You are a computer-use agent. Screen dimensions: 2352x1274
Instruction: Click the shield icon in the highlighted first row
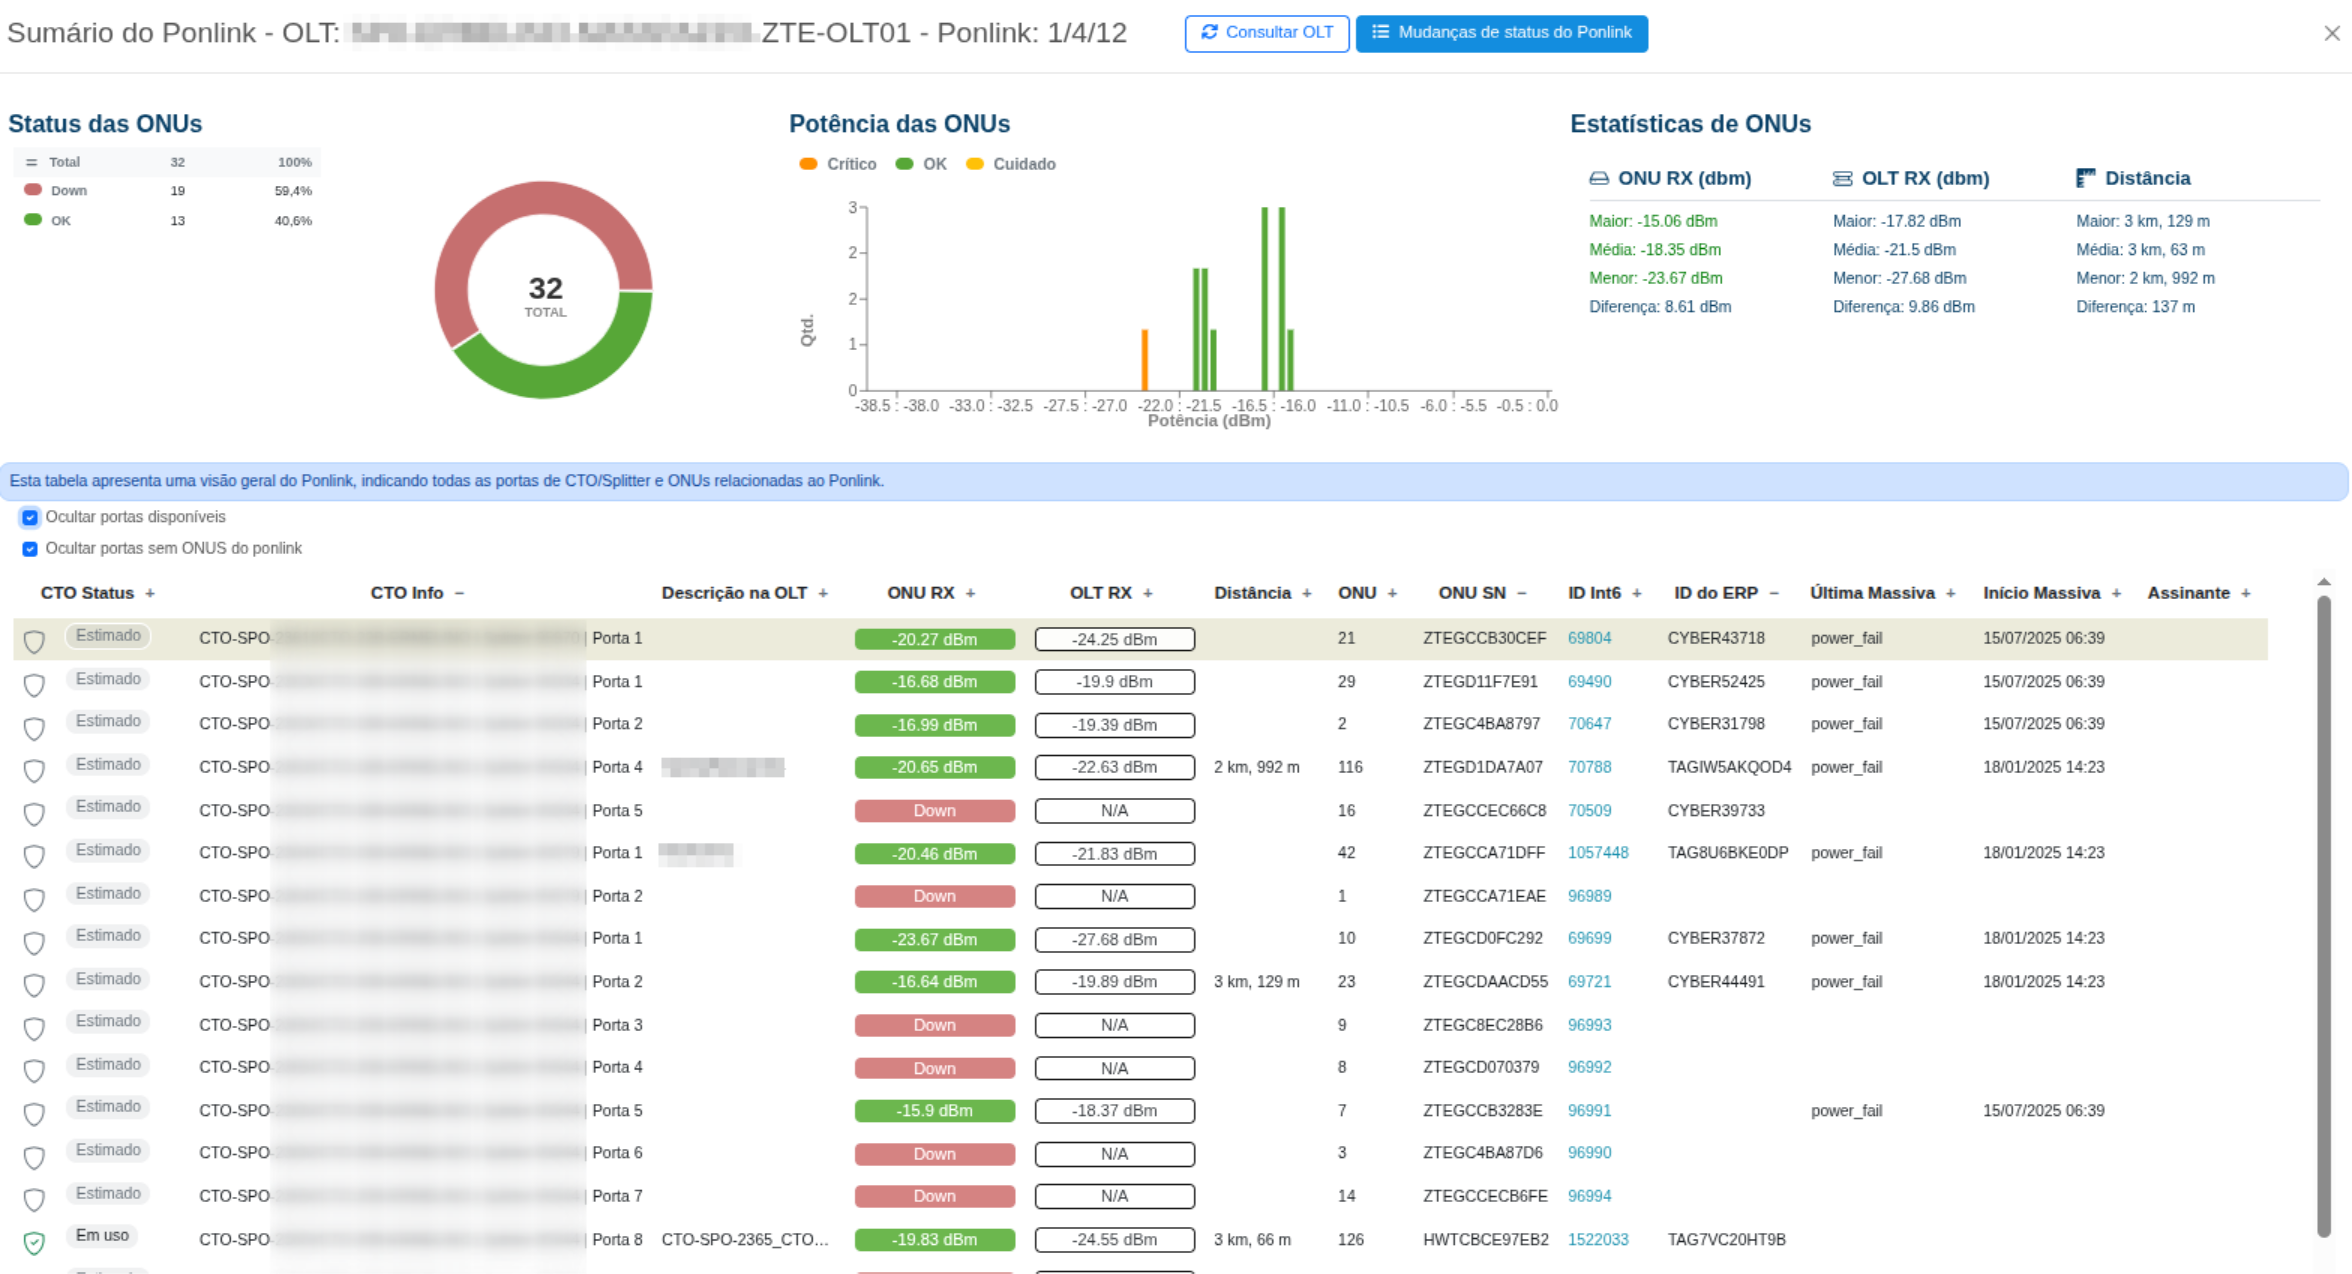[34, 641]
